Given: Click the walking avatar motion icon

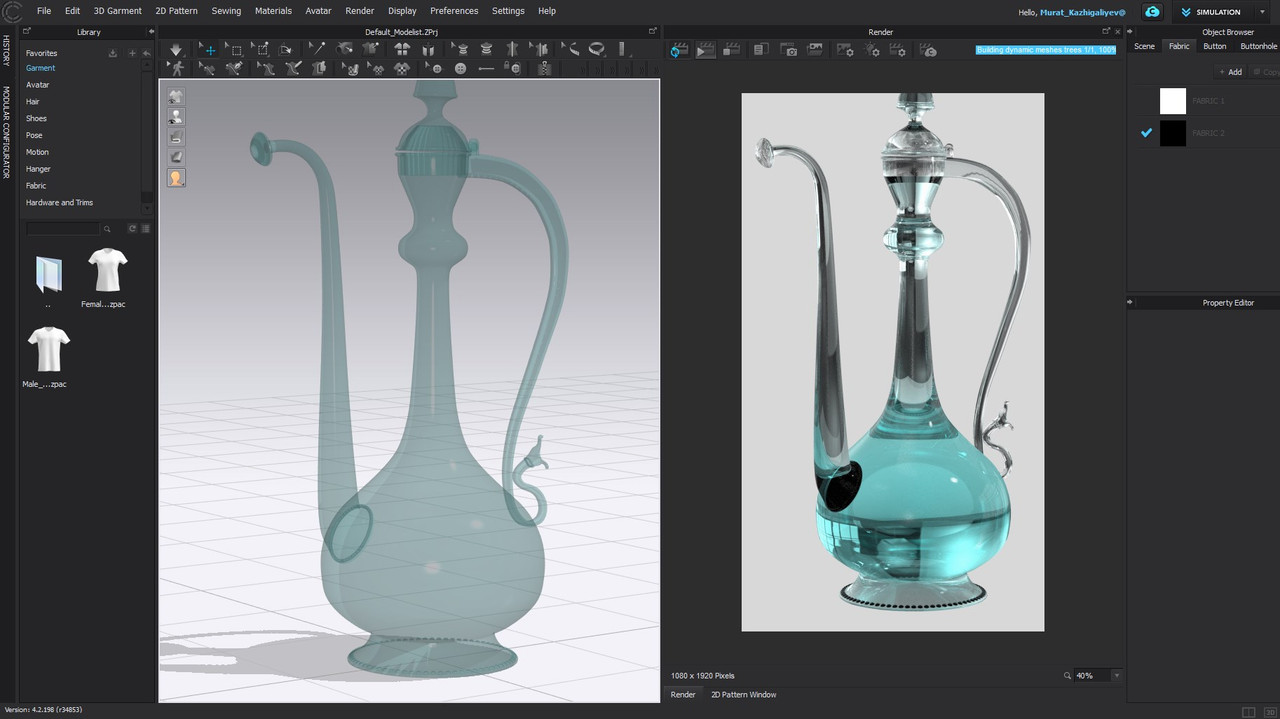Looking at the screenshot, I should (x=176, y=68).
